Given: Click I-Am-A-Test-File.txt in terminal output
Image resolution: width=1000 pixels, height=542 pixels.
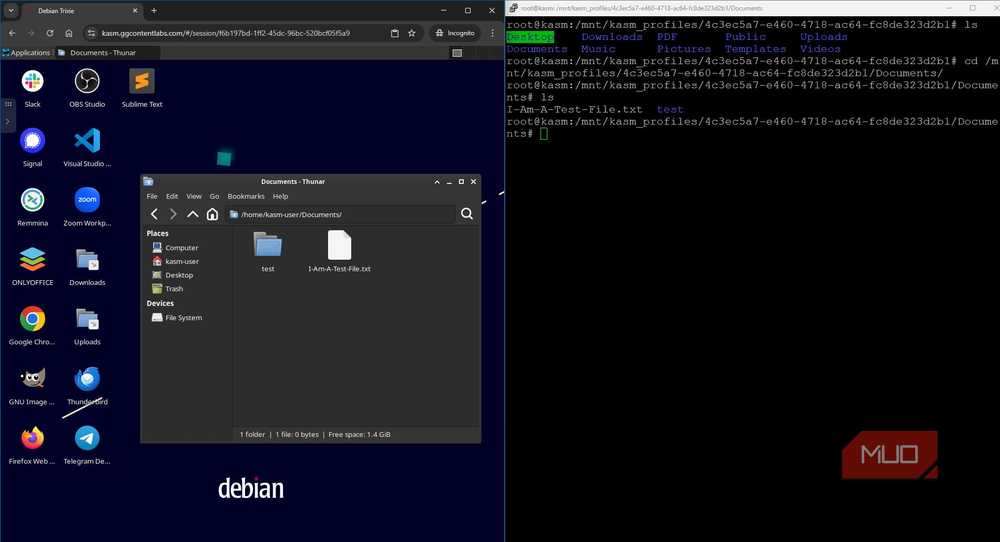Looking at the screenshot, I should click(x=574, y=110).
